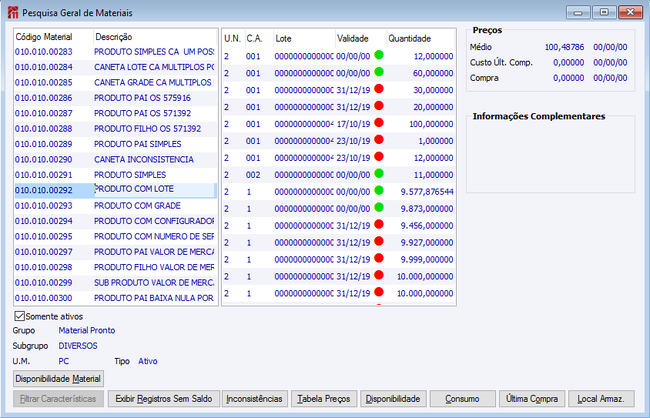Click Exibir Registros Sem Saldo
650x418 pixels.
coord(164,399)
